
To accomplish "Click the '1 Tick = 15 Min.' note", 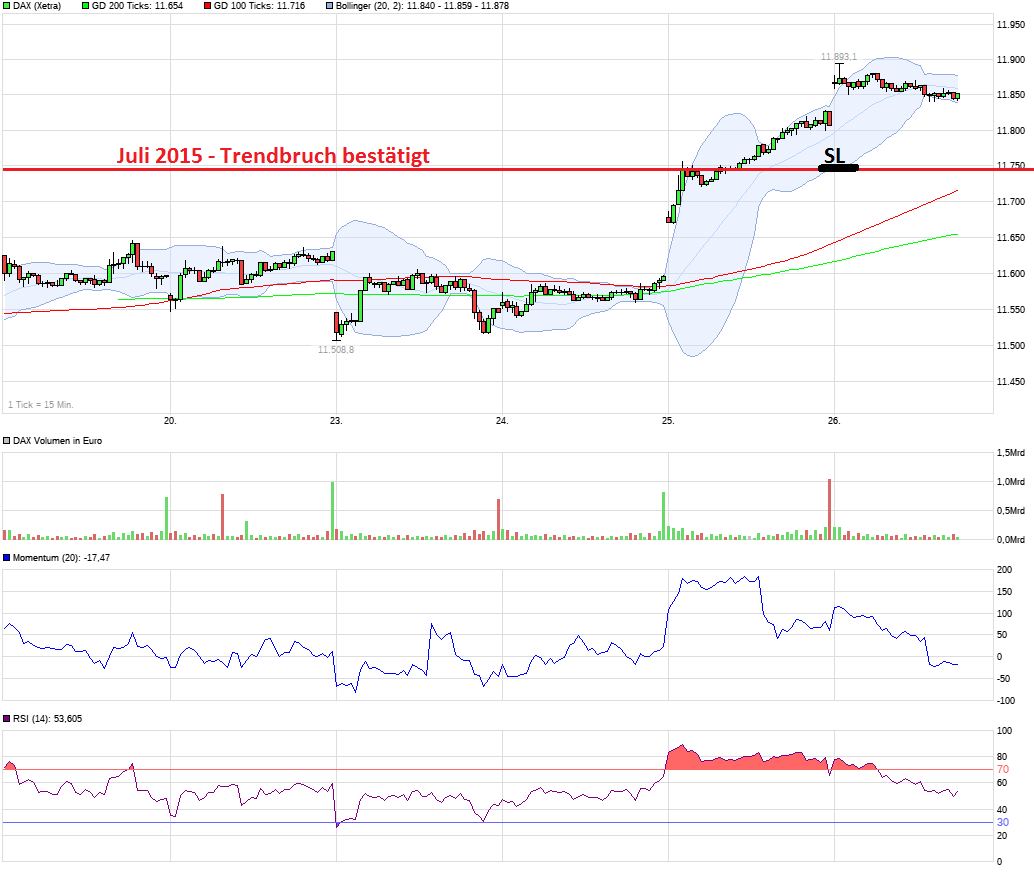I will point(41,405).
